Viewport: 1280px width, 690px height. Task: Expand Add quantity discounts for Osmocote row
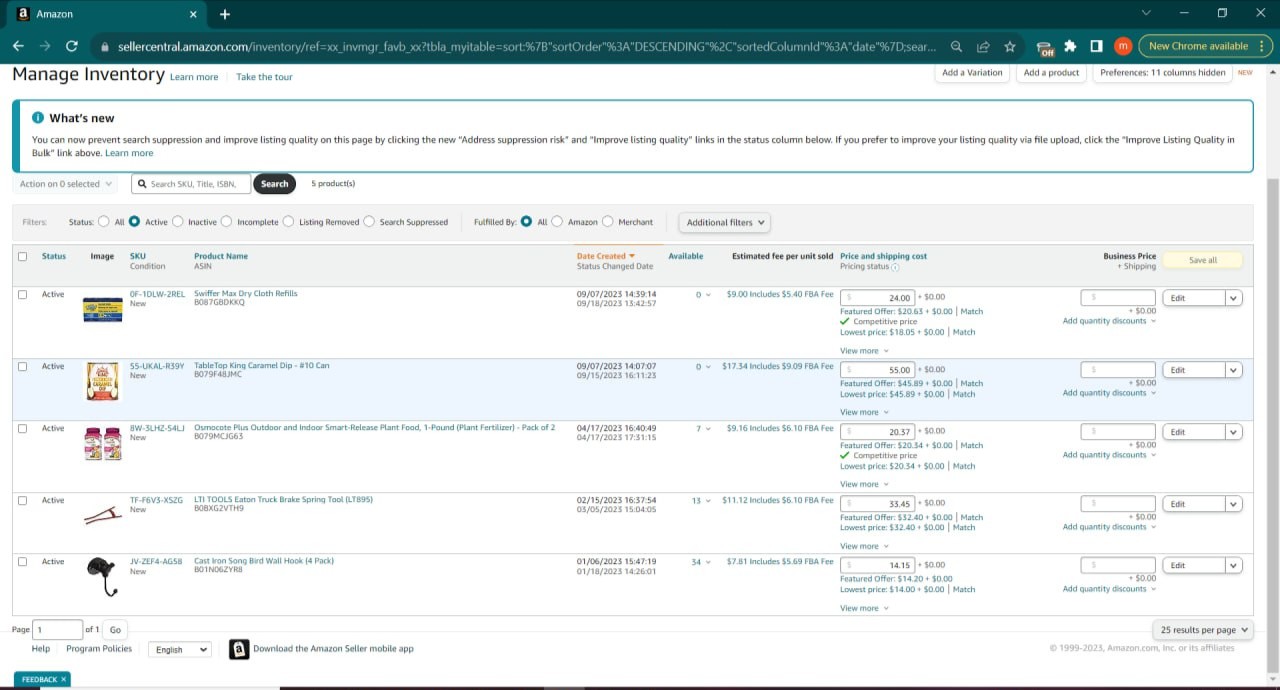(1109, 455)
